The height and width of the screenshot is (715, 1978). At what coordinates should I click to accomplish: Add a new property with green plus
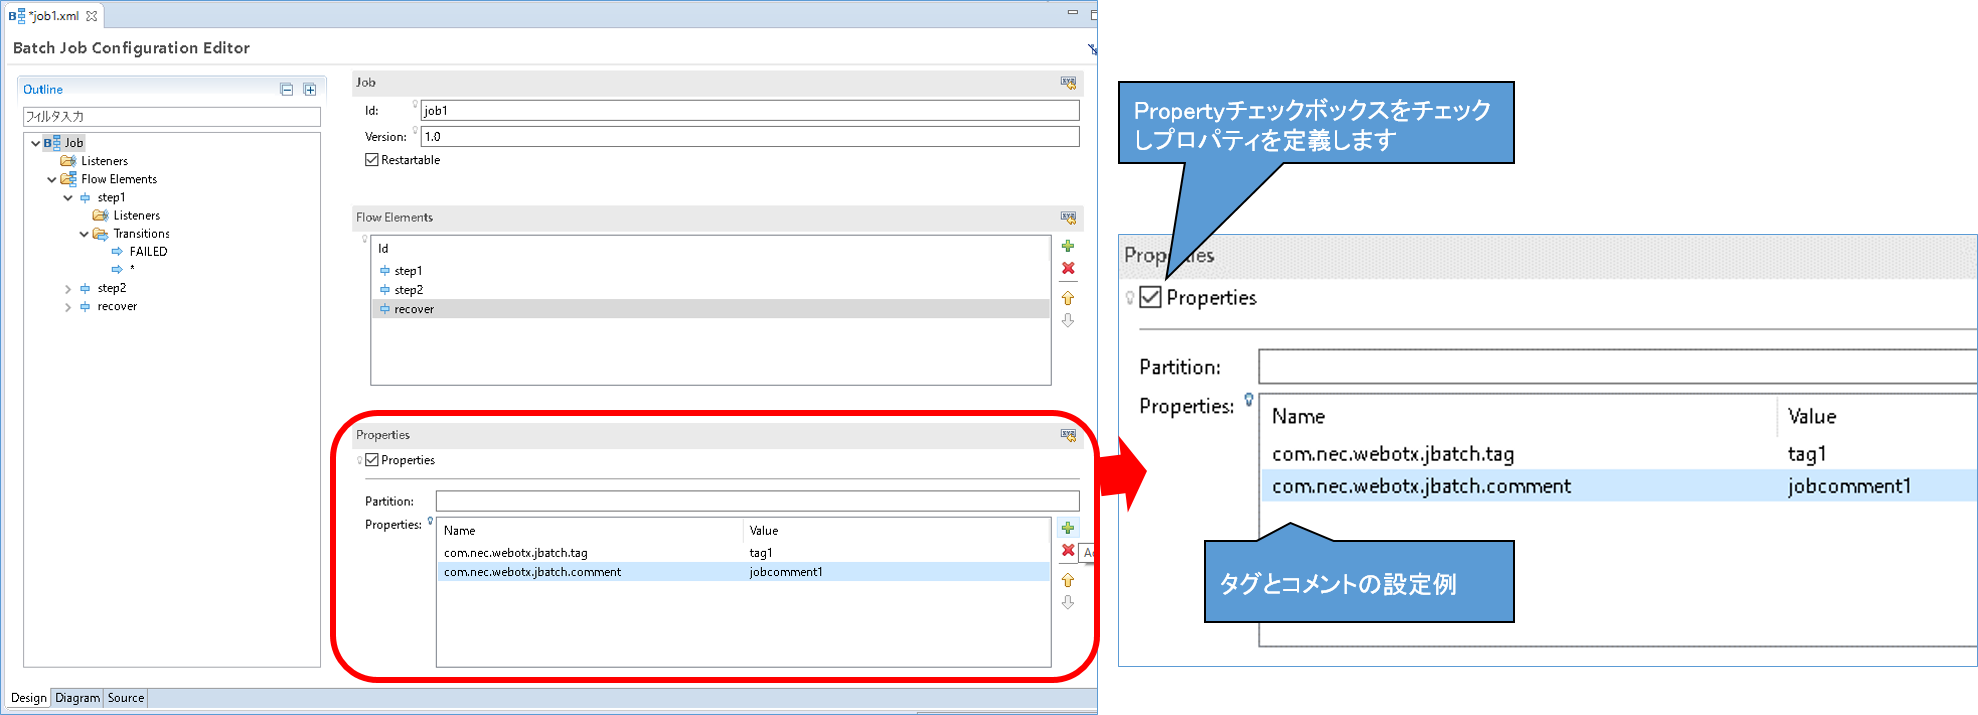point(1068,528)
